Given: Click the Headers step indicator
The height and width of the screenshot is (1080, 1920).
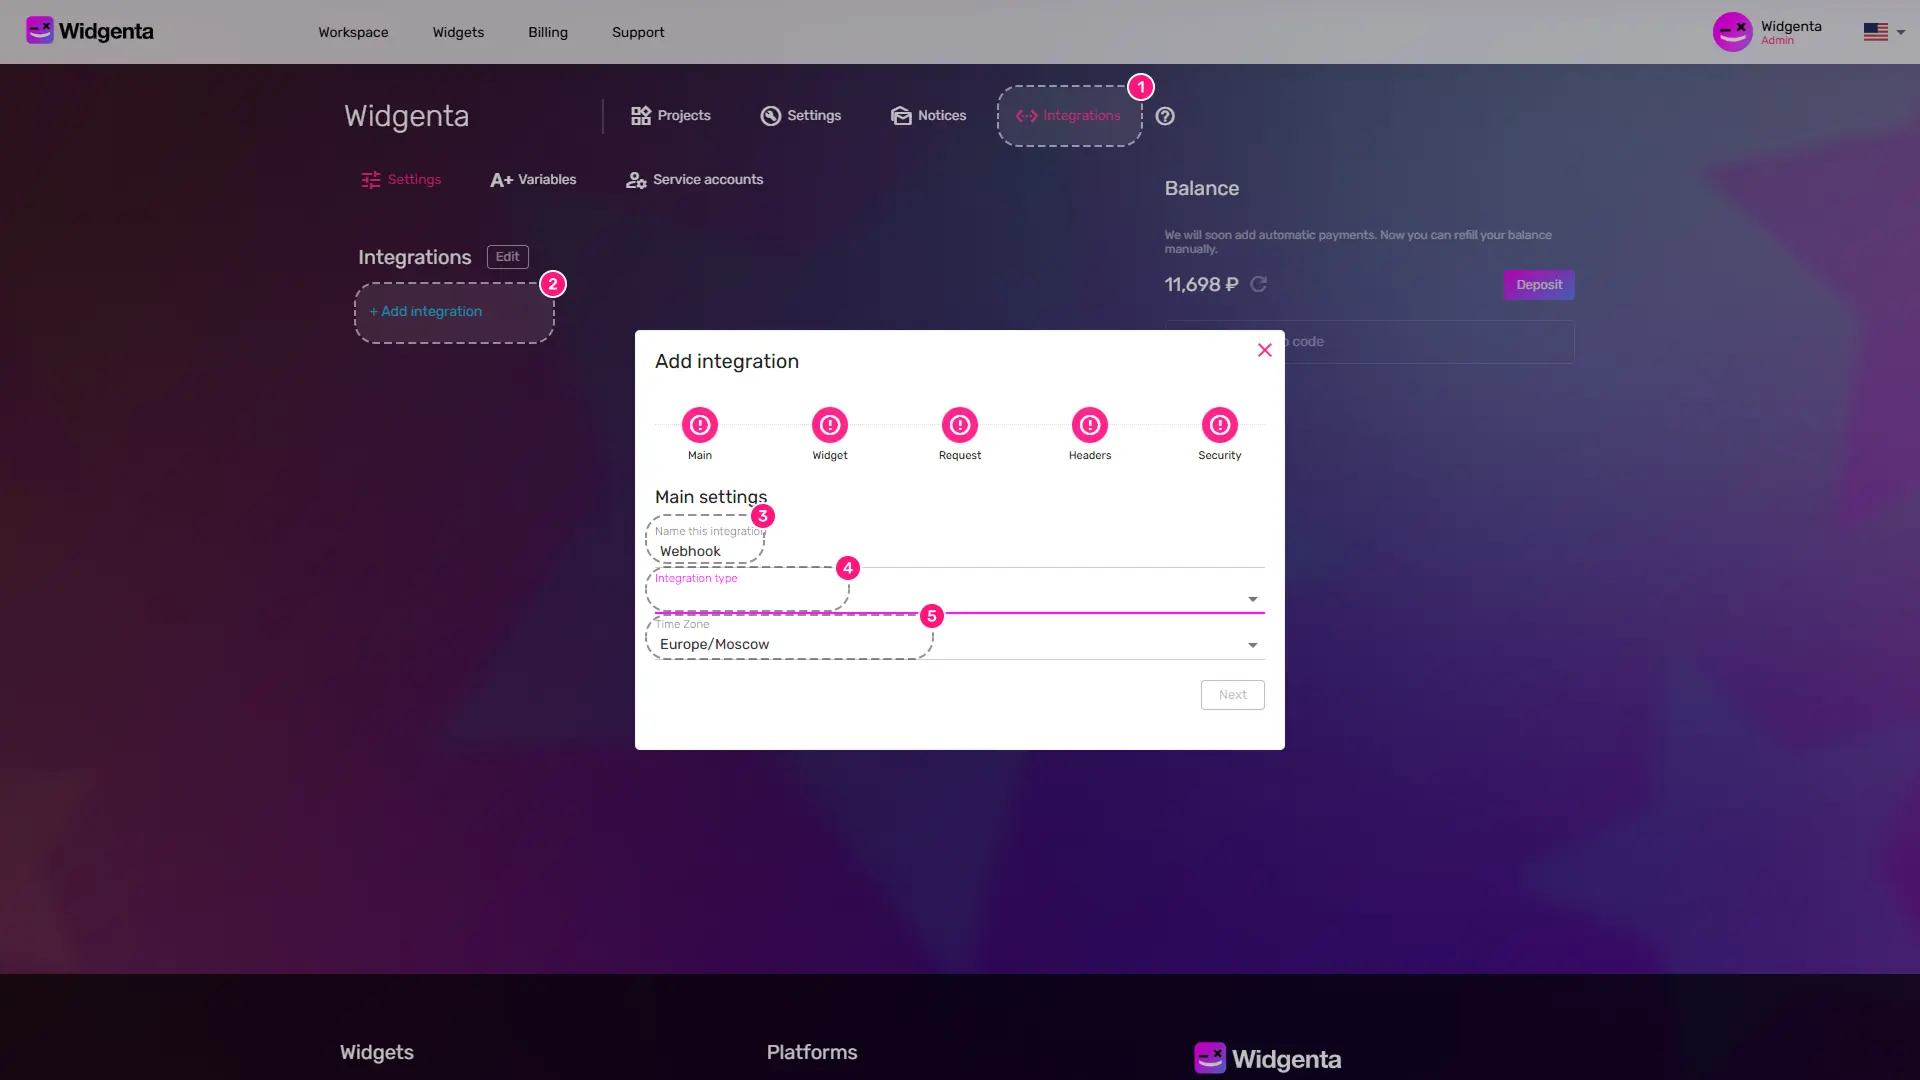Looking at the screenshot, I should point(1089,425).
